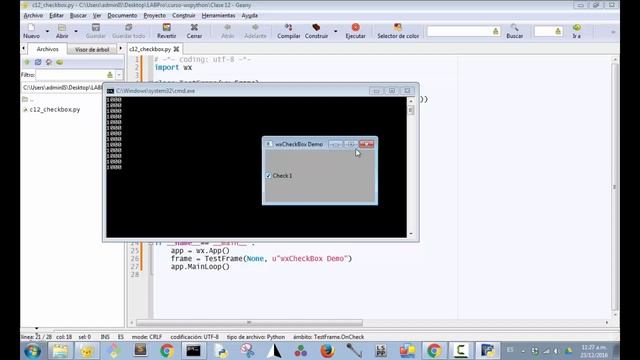This screenshot has width=640, height=360.
Task: Click the Cerrar toolbar icon
Action: point(194,28)
